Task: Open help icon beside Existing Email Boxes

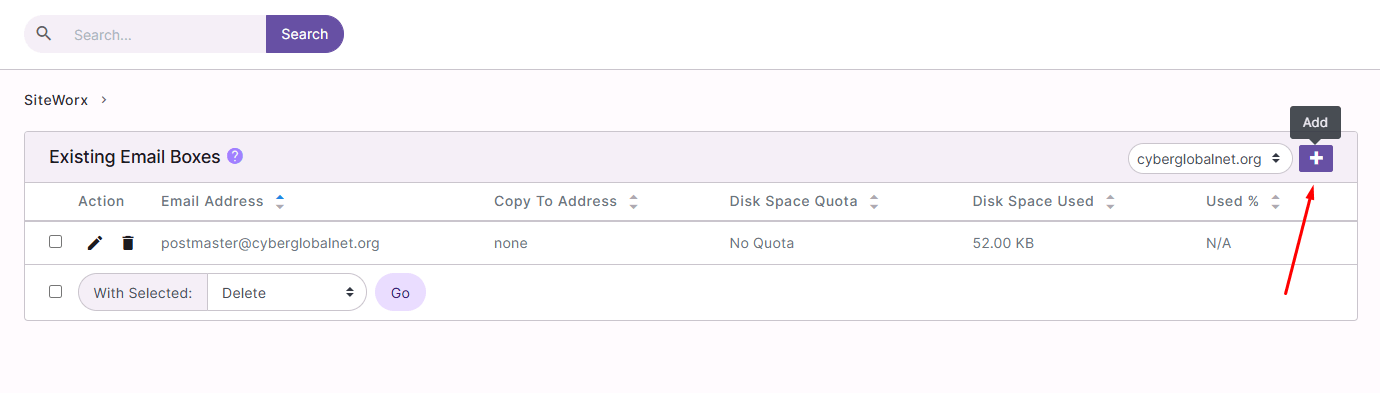Action: (235, 156)
